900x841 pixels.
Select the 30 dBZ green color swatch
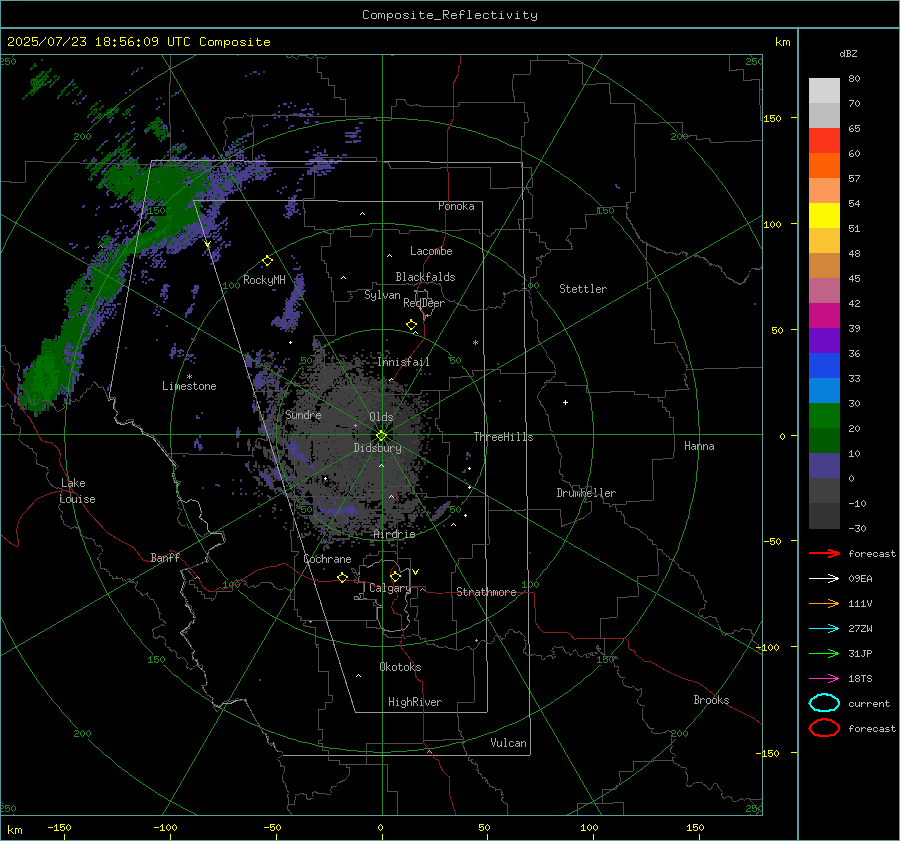click(x=824, y=415)
